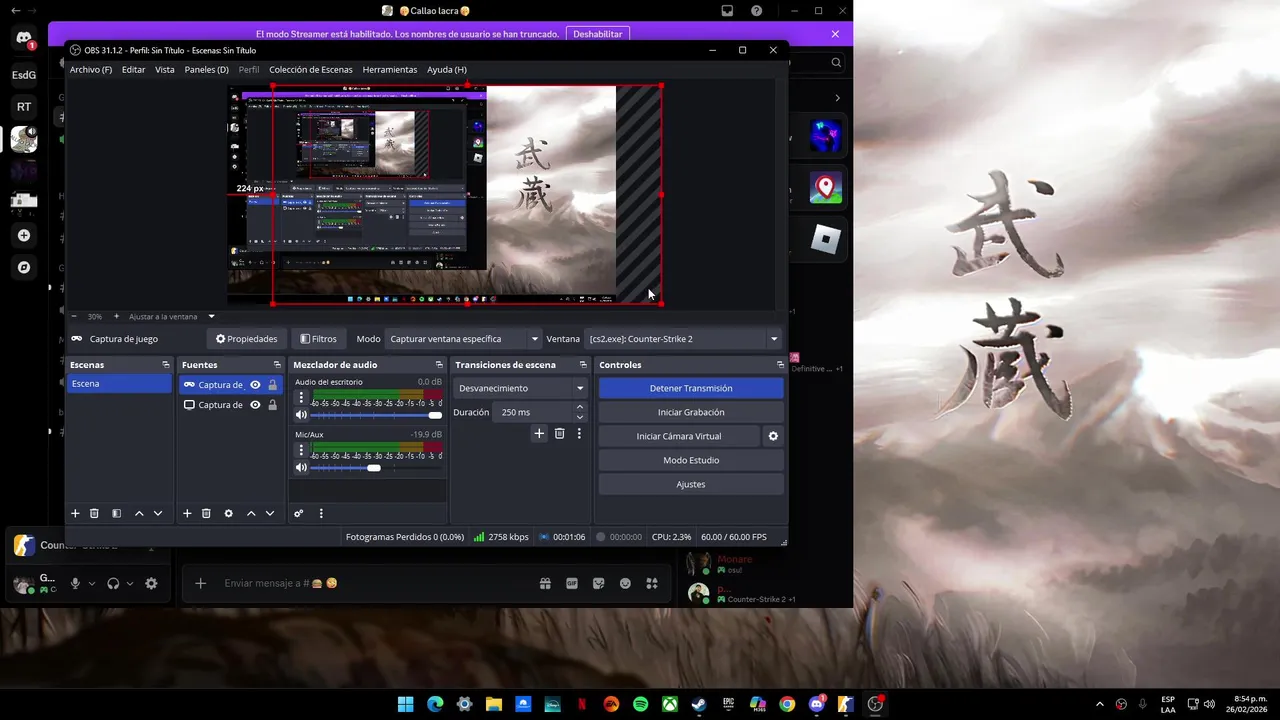
Task: Open Discord emoji picker
Action: click(x=625, y=583)
